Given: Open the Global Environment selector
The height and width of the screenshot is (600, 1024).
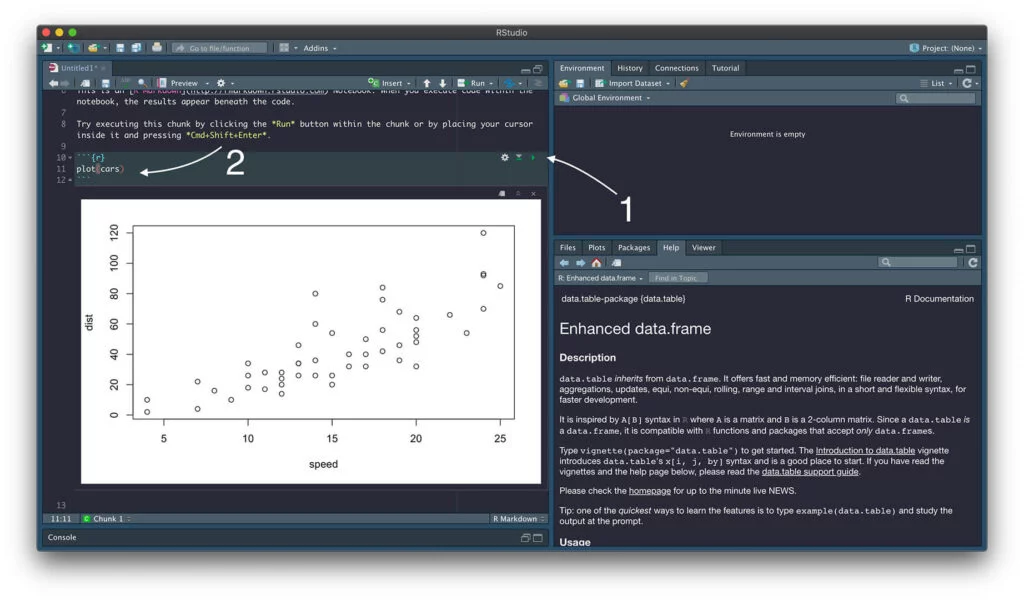Looking at the screenshot, I should [605, 98].
